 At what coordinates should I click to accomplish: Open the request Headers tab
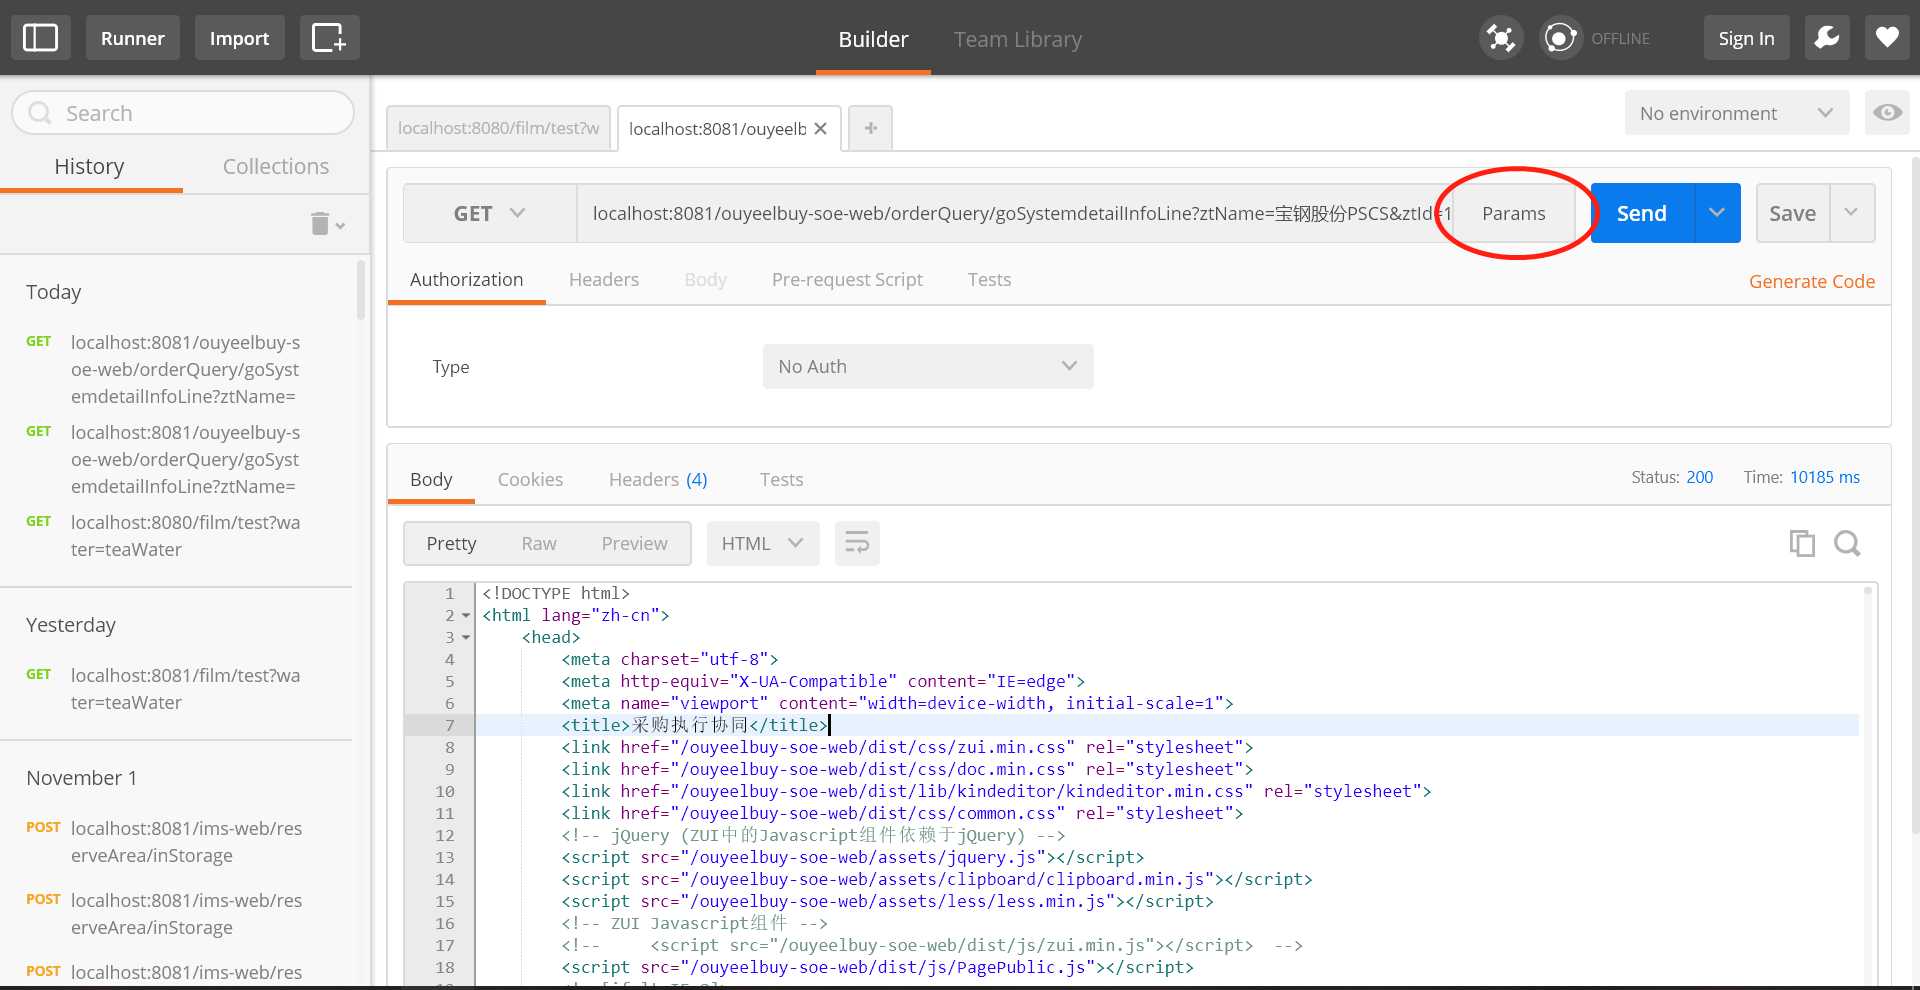604,280
